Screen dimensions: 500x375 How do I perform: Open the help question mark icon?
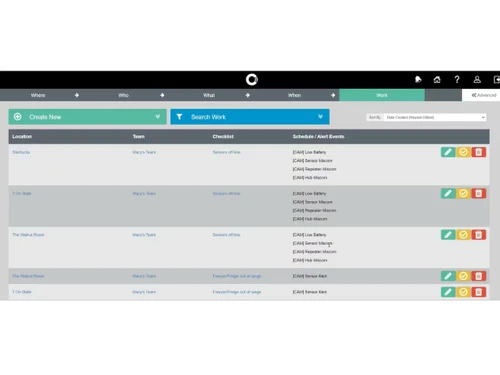click(x=457, y=79)
